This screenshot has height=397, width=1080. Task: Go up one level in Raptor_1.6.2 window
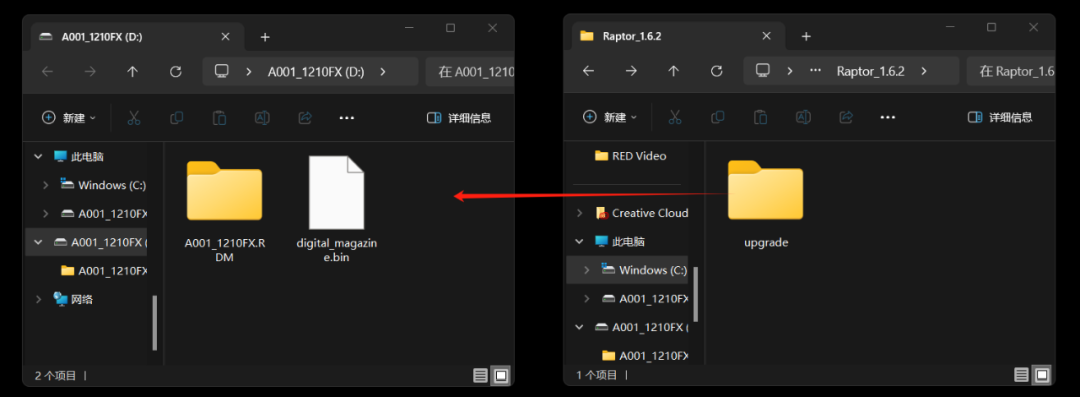tap(674, 71)
